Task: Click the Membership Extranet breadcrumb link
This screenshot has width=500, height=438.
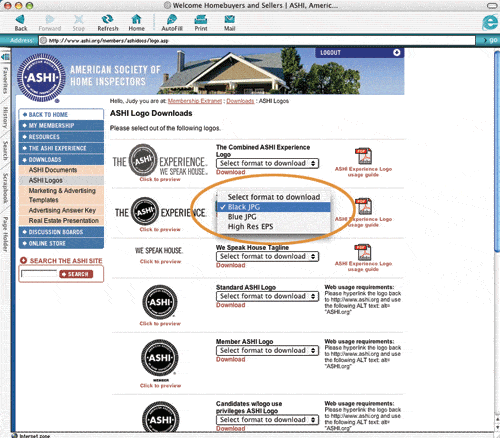Action: pos(195,101)
